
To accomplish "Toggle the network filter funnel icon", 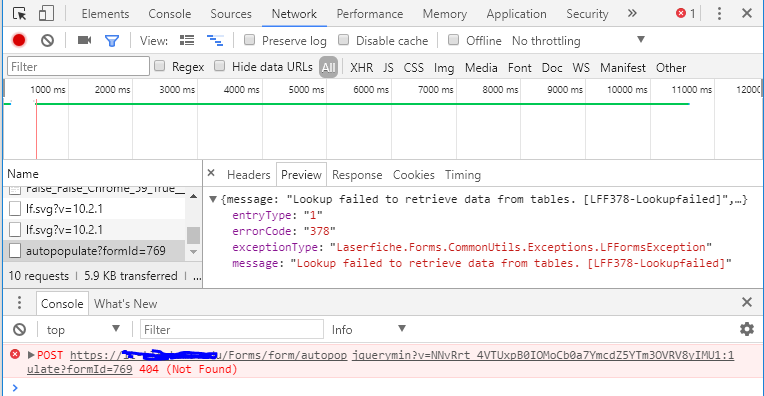I will click(x=112, y=41).
